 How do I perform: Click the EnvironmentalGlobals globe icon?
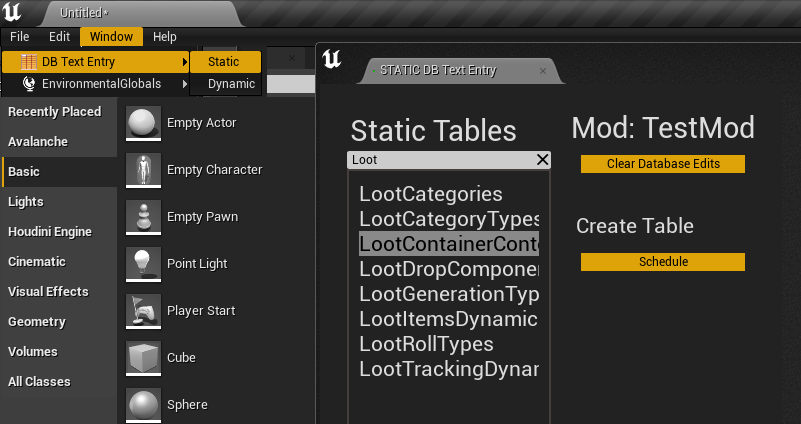[x=29, y=84]
